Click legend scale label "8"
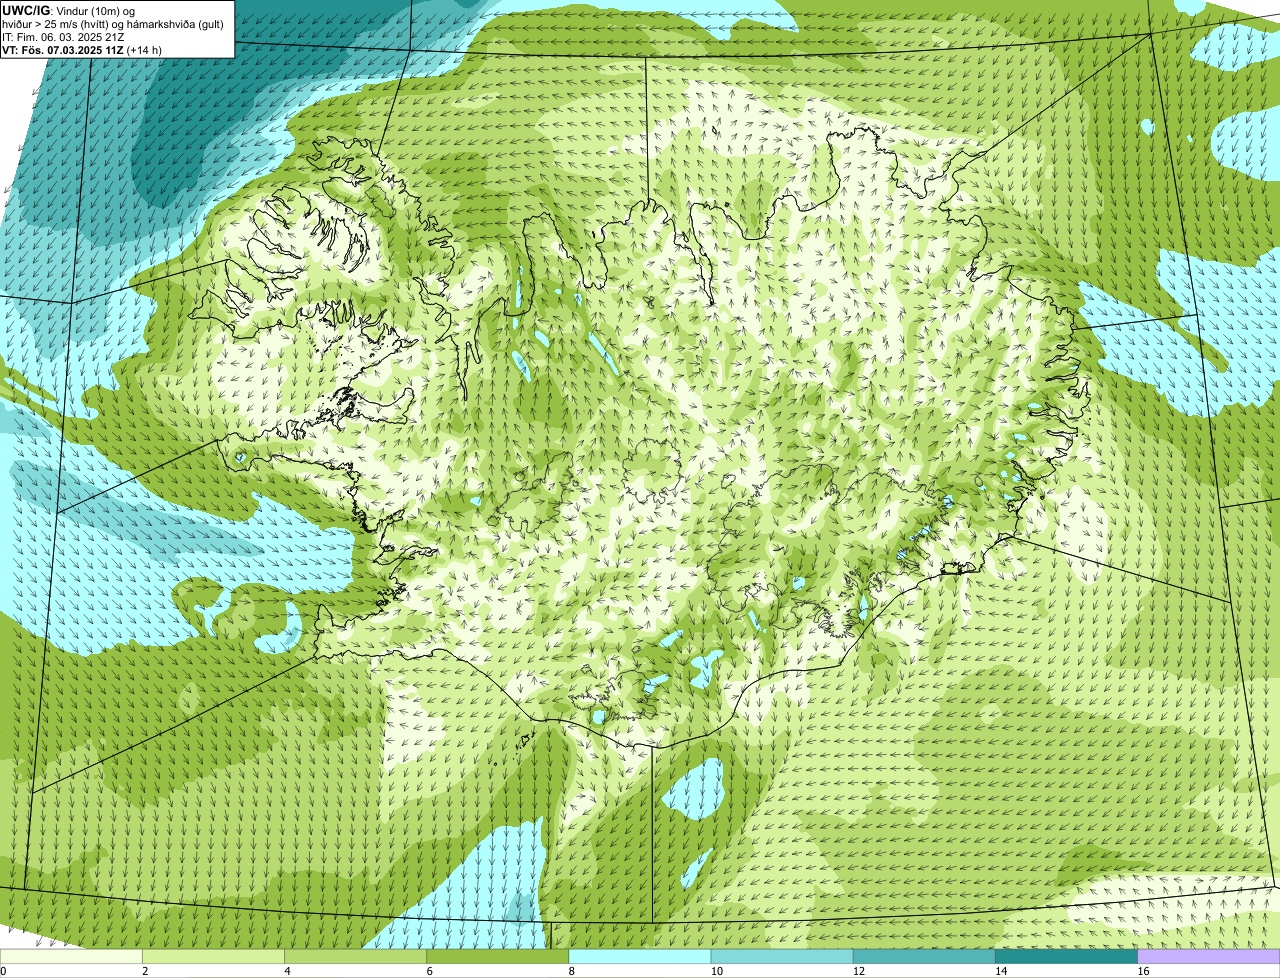 point(572,971)
